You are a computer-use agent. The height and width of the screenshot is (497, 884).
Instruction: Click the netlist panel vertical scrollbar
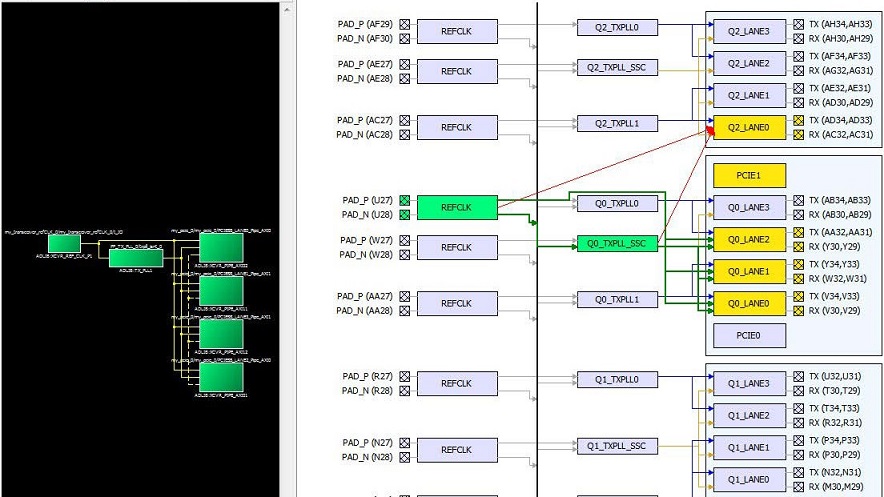[288, 248]
